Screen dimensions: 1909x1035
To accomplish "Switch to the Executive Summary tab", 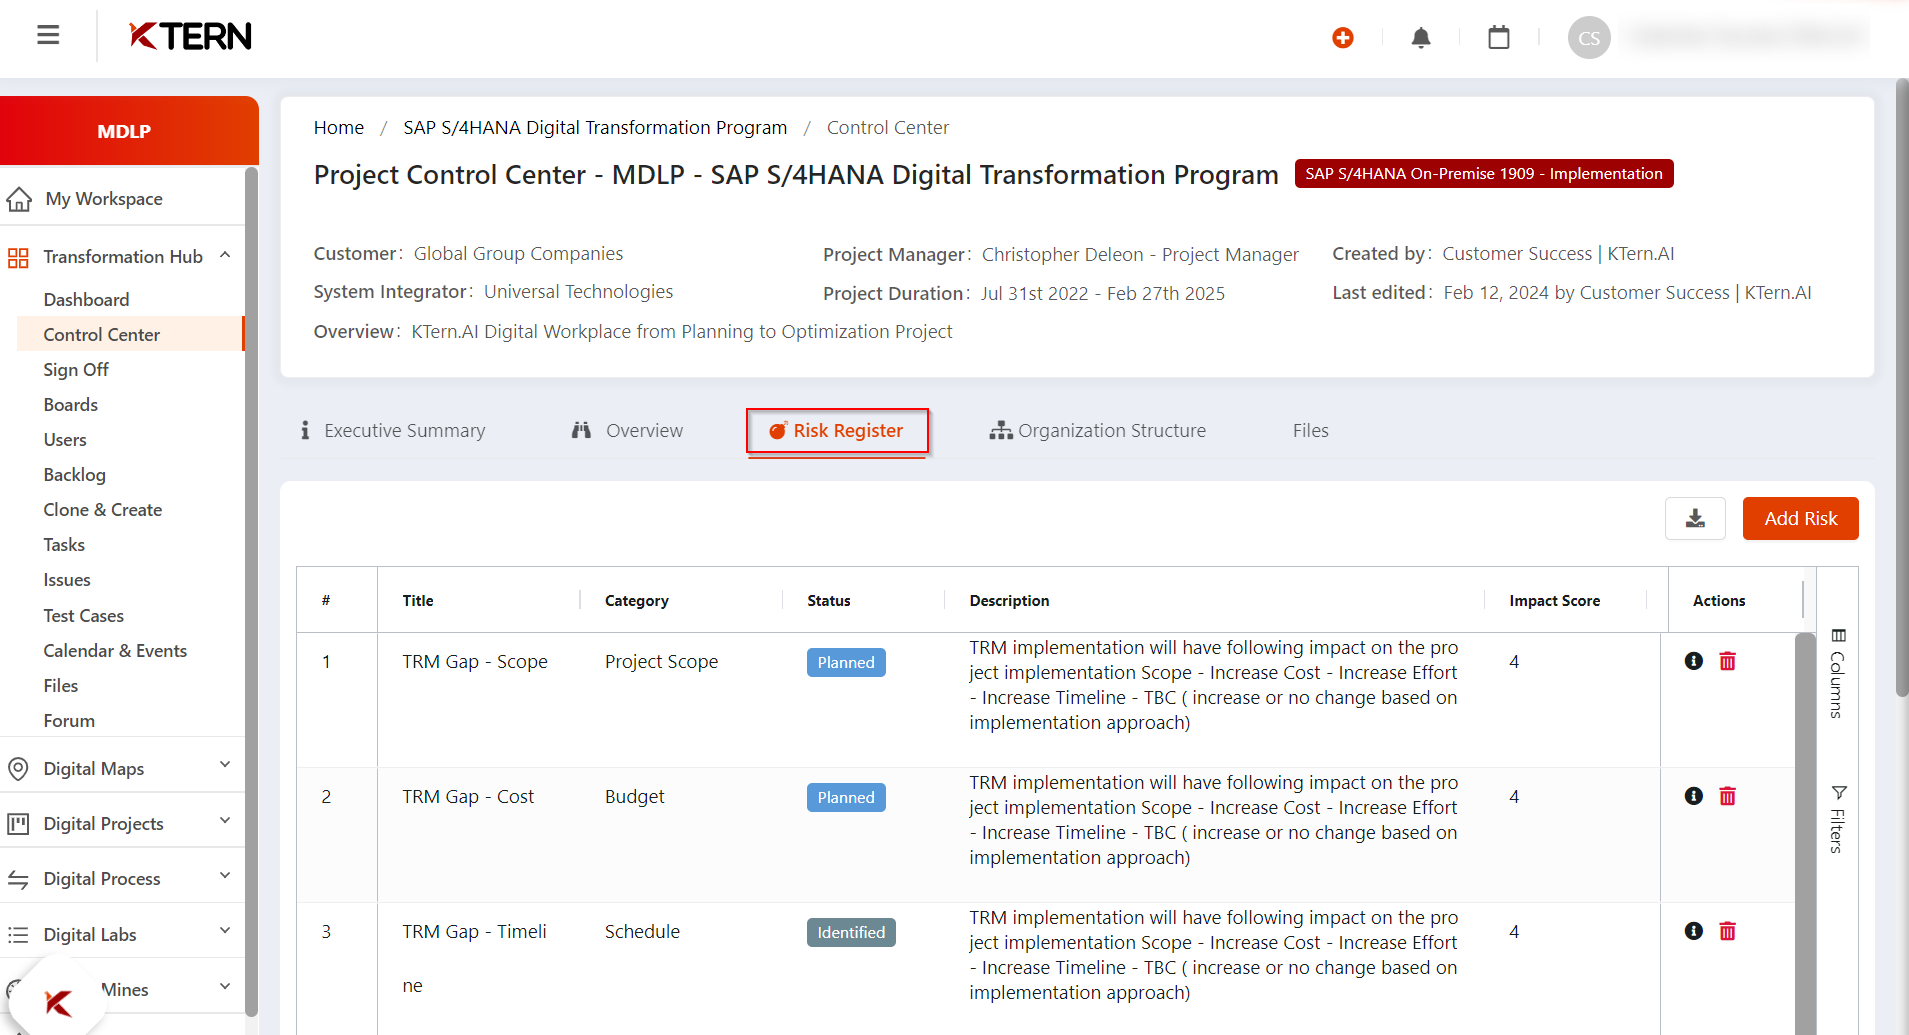I will [x=393, y=431].
